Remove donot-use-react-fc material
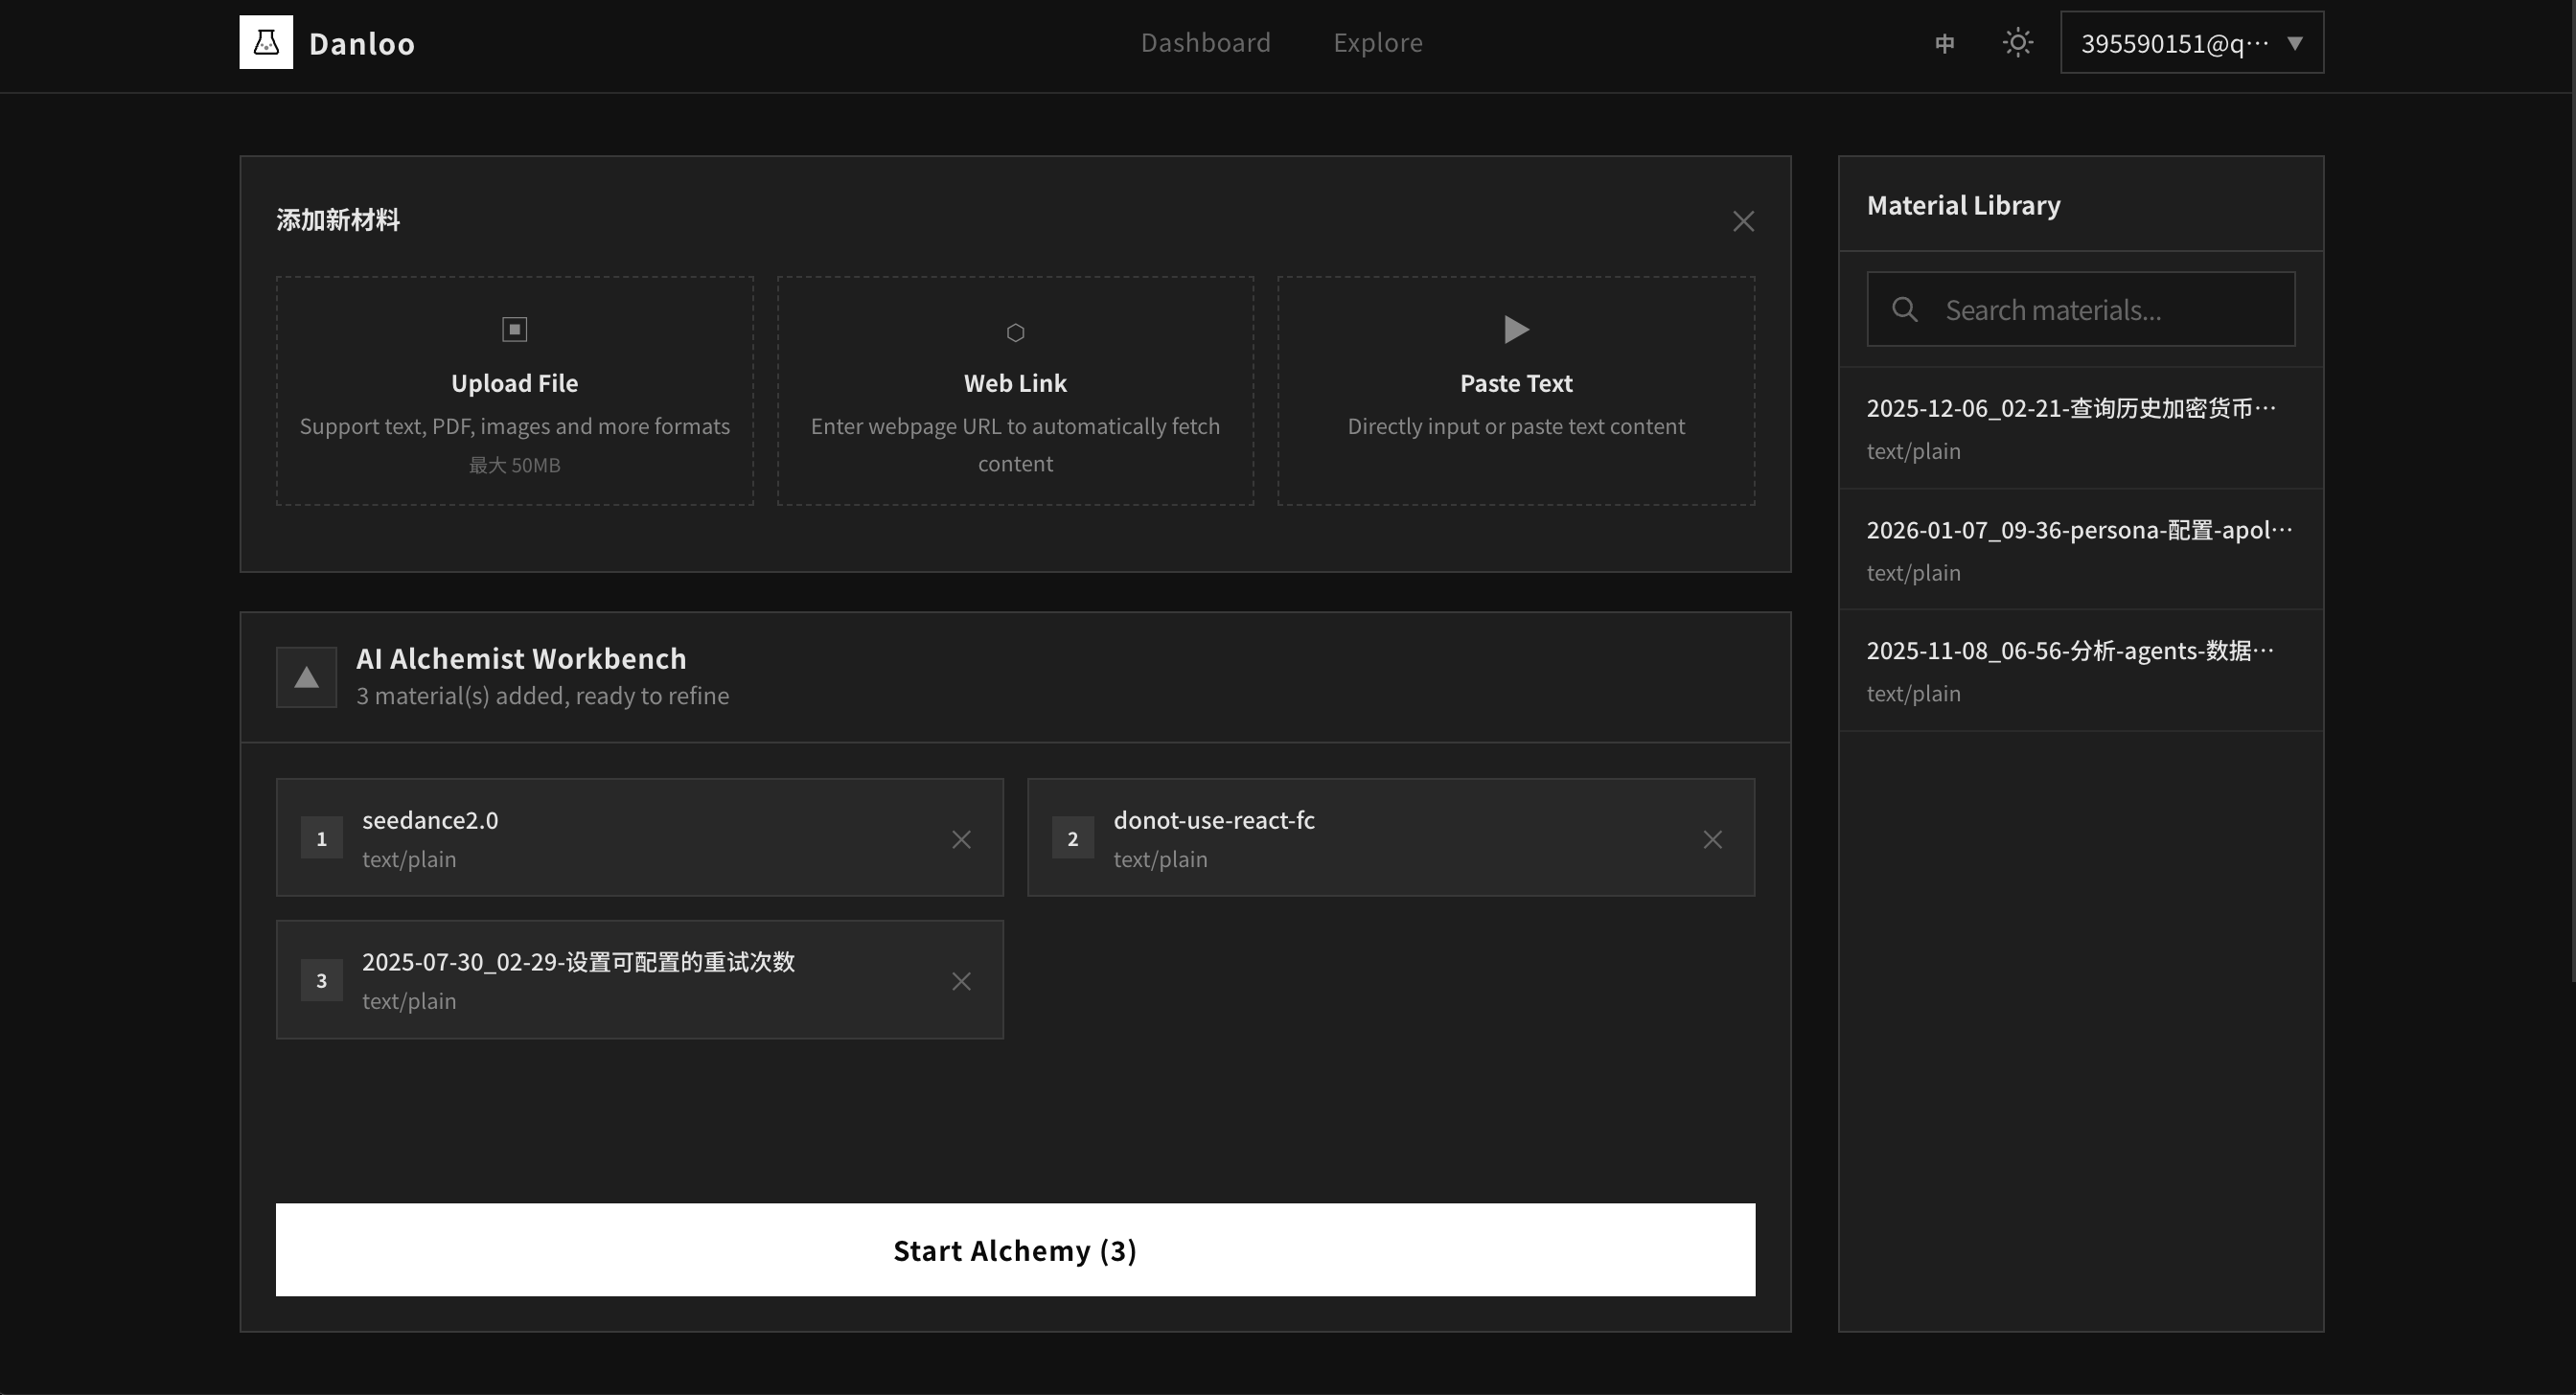2576x1395 pixels. (1712, 839)
